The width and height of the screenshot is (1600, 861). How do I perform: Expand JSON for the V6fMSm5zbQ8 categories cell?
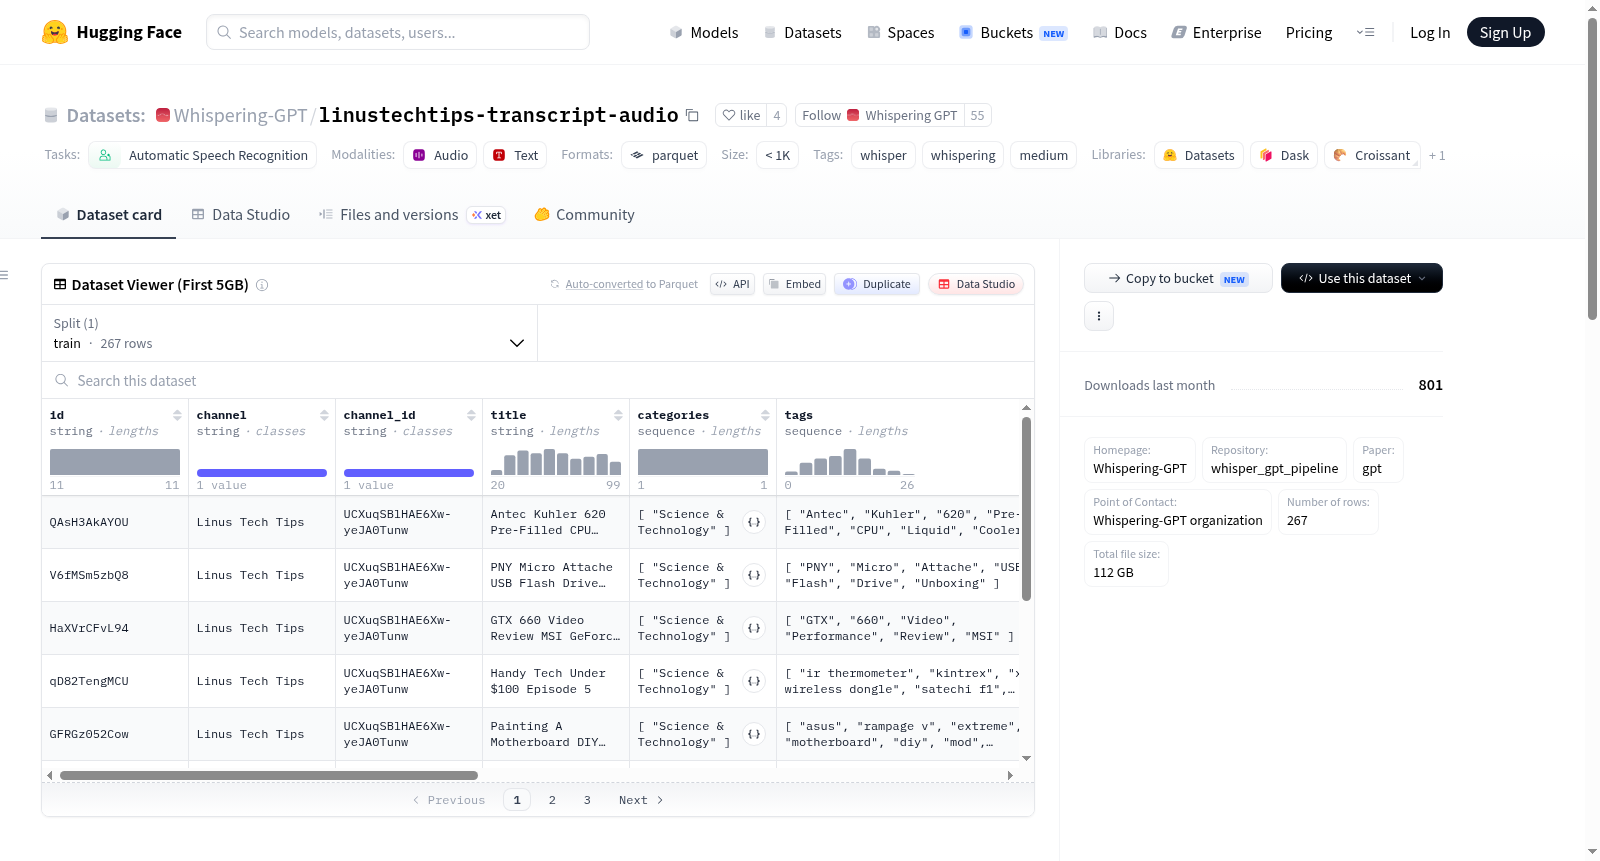point(754,575)
